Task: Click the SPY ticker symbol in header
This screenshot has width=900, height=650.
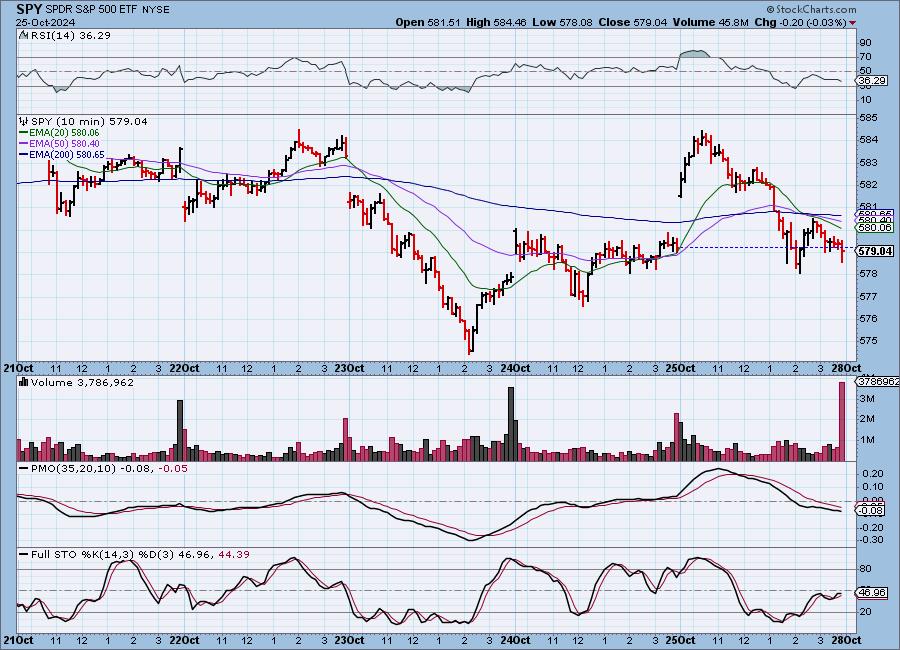Action: coord(29,9)
